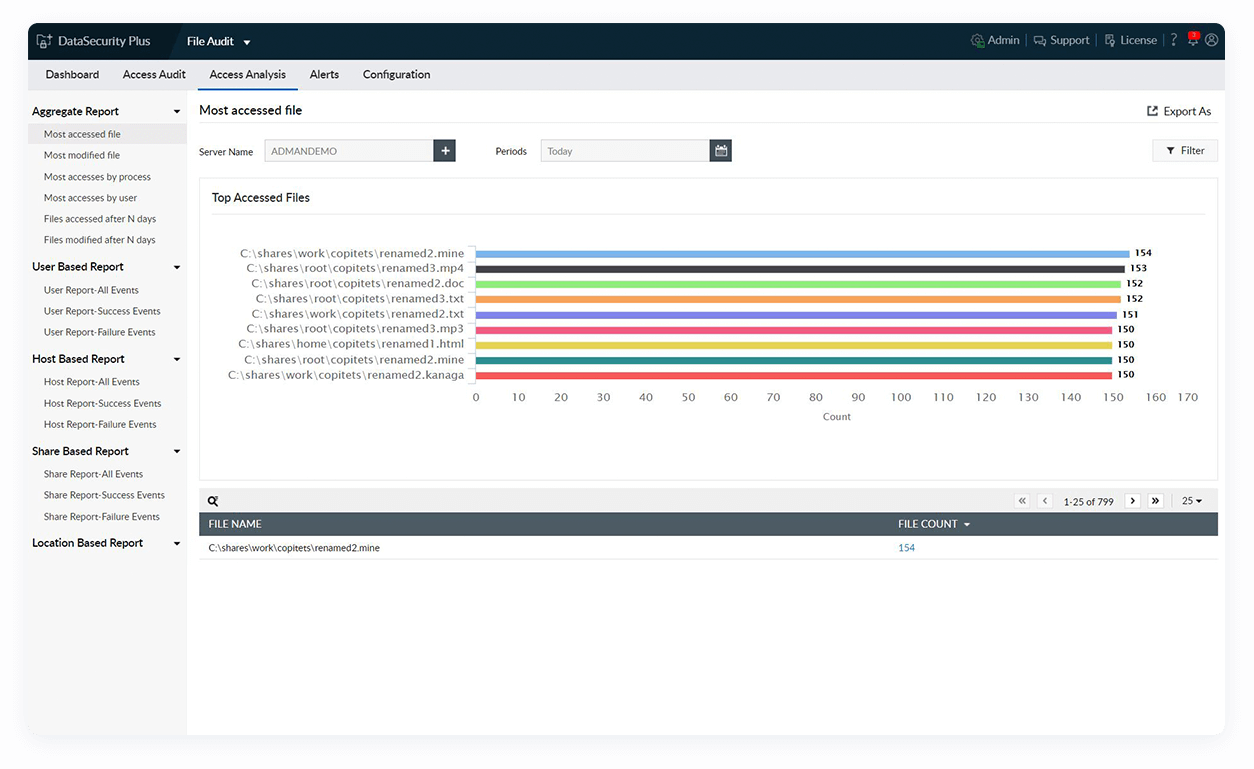The height and width of the screenshot is (769, 1254).
Task: Go to next page of results
Action: click(1133, 501)
